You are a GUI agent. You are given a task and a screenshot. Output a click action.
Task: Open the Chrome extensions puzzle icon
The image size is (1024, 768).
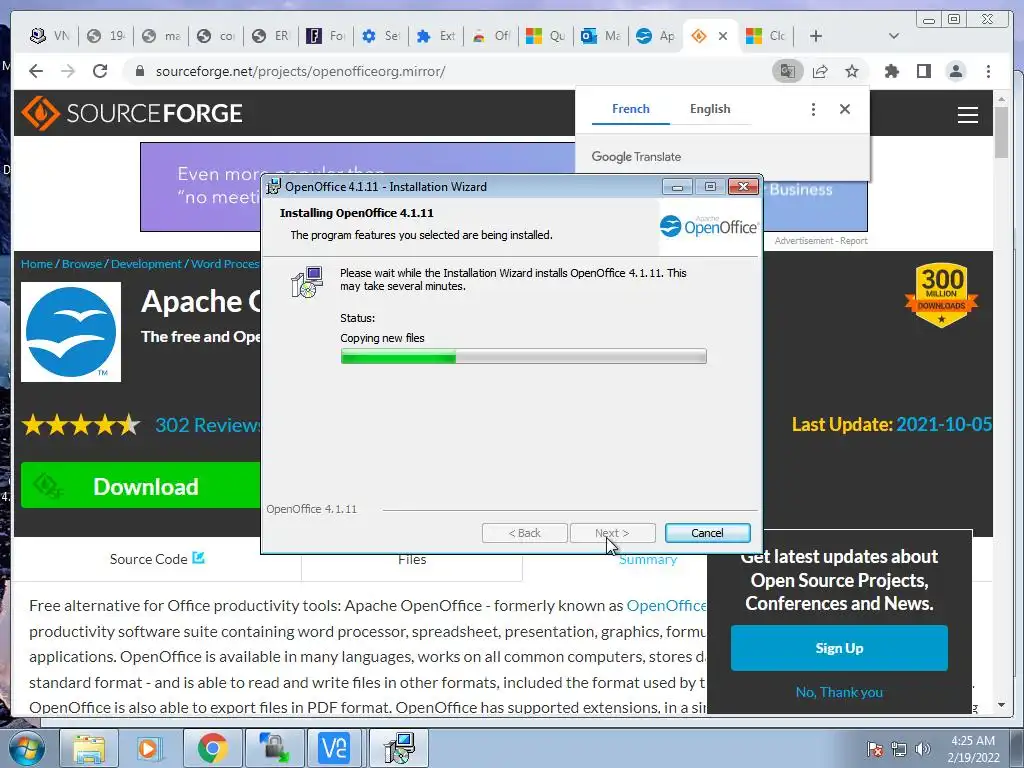click(x=891, y=71)
